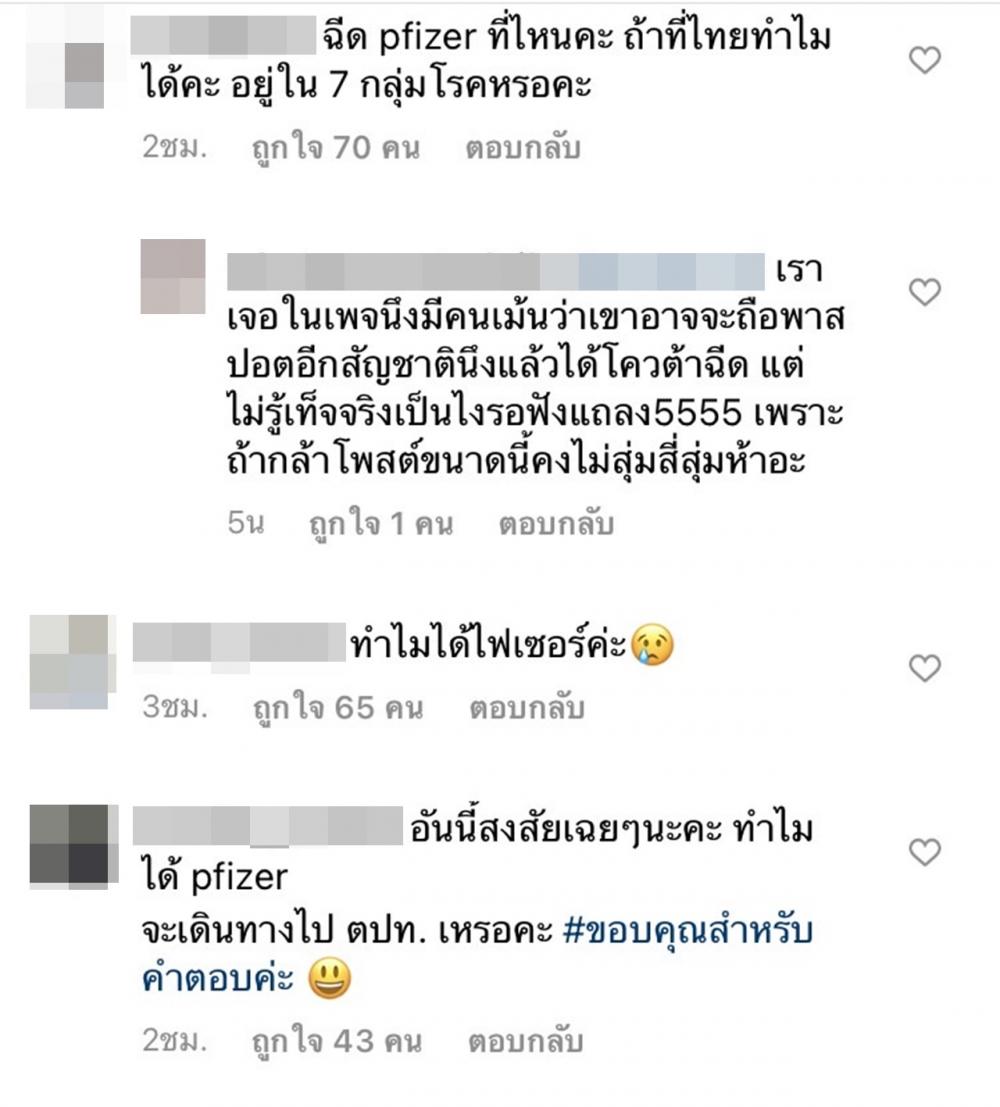The width and height of the screenshot is (1000, 1107).
Task: Tap the heart on the hashtag comment
Action: tap(924, 852)
